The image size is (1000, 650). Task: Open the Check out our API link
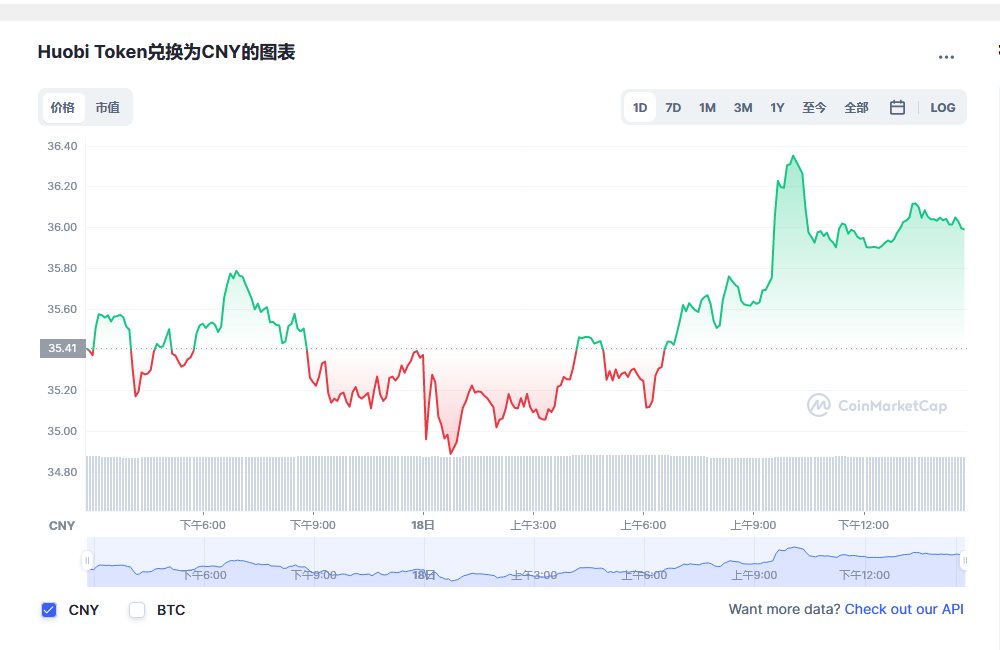coord(904,609)
